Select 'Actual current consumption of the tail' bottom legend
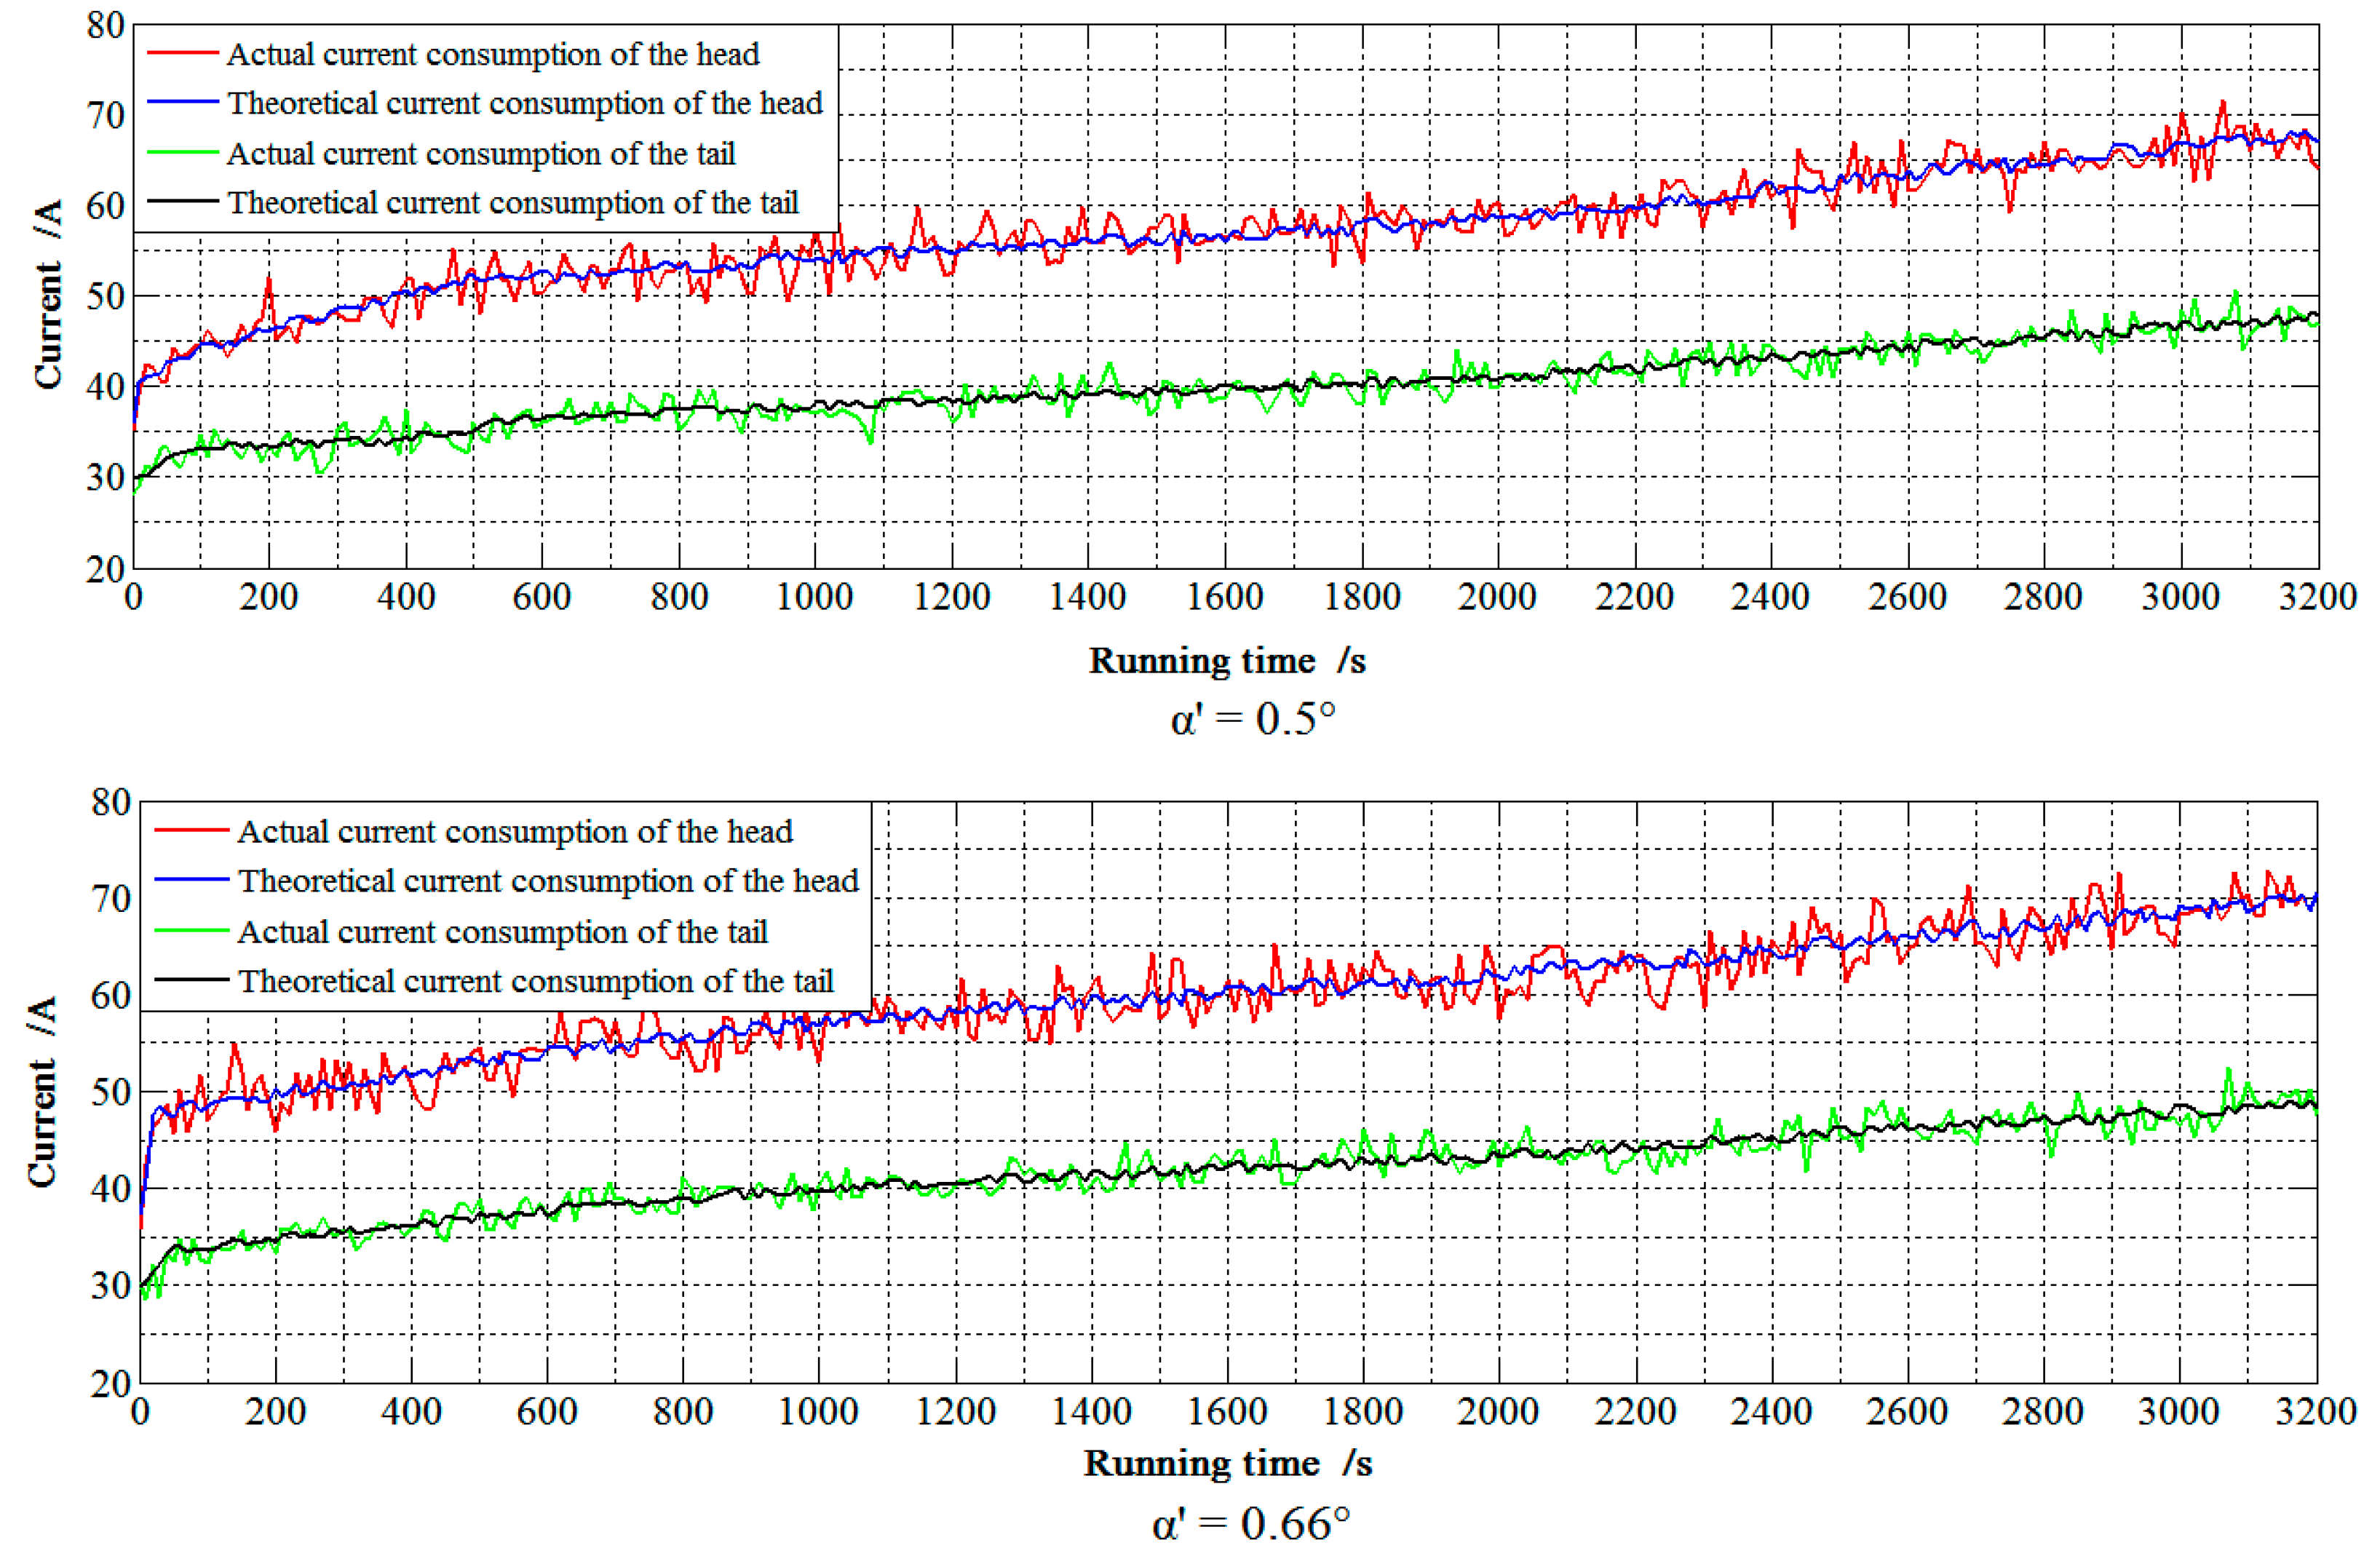Viewport: 2380px width, 1564px height. pos(502,932)
